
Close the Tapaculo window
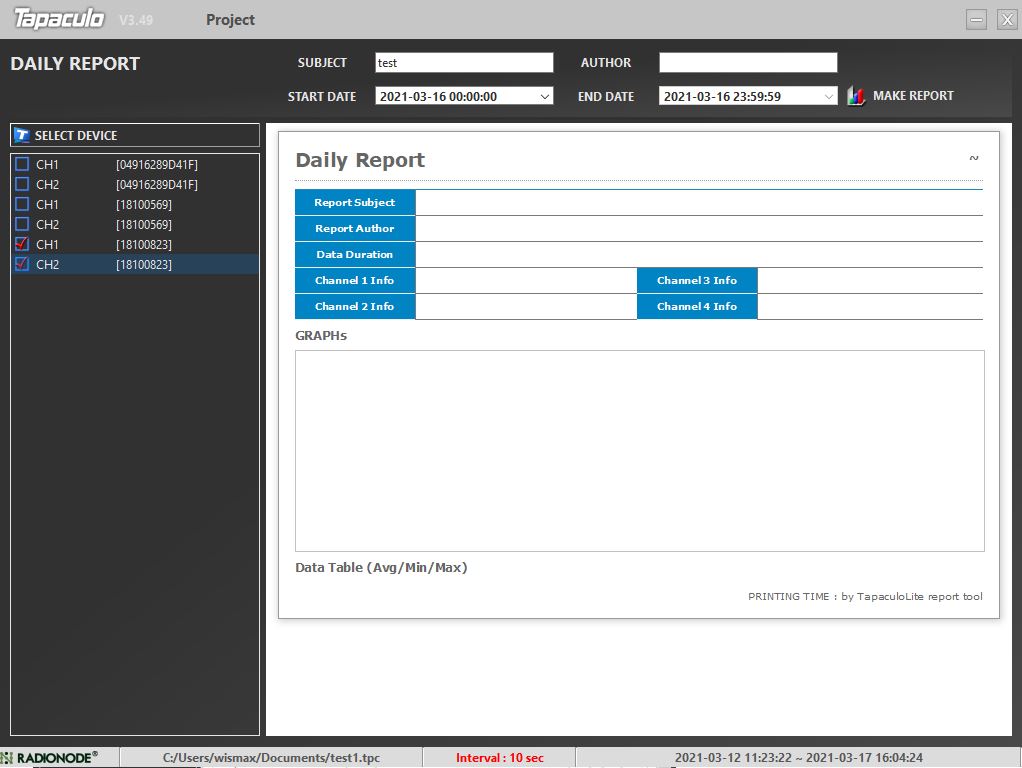1007,20
